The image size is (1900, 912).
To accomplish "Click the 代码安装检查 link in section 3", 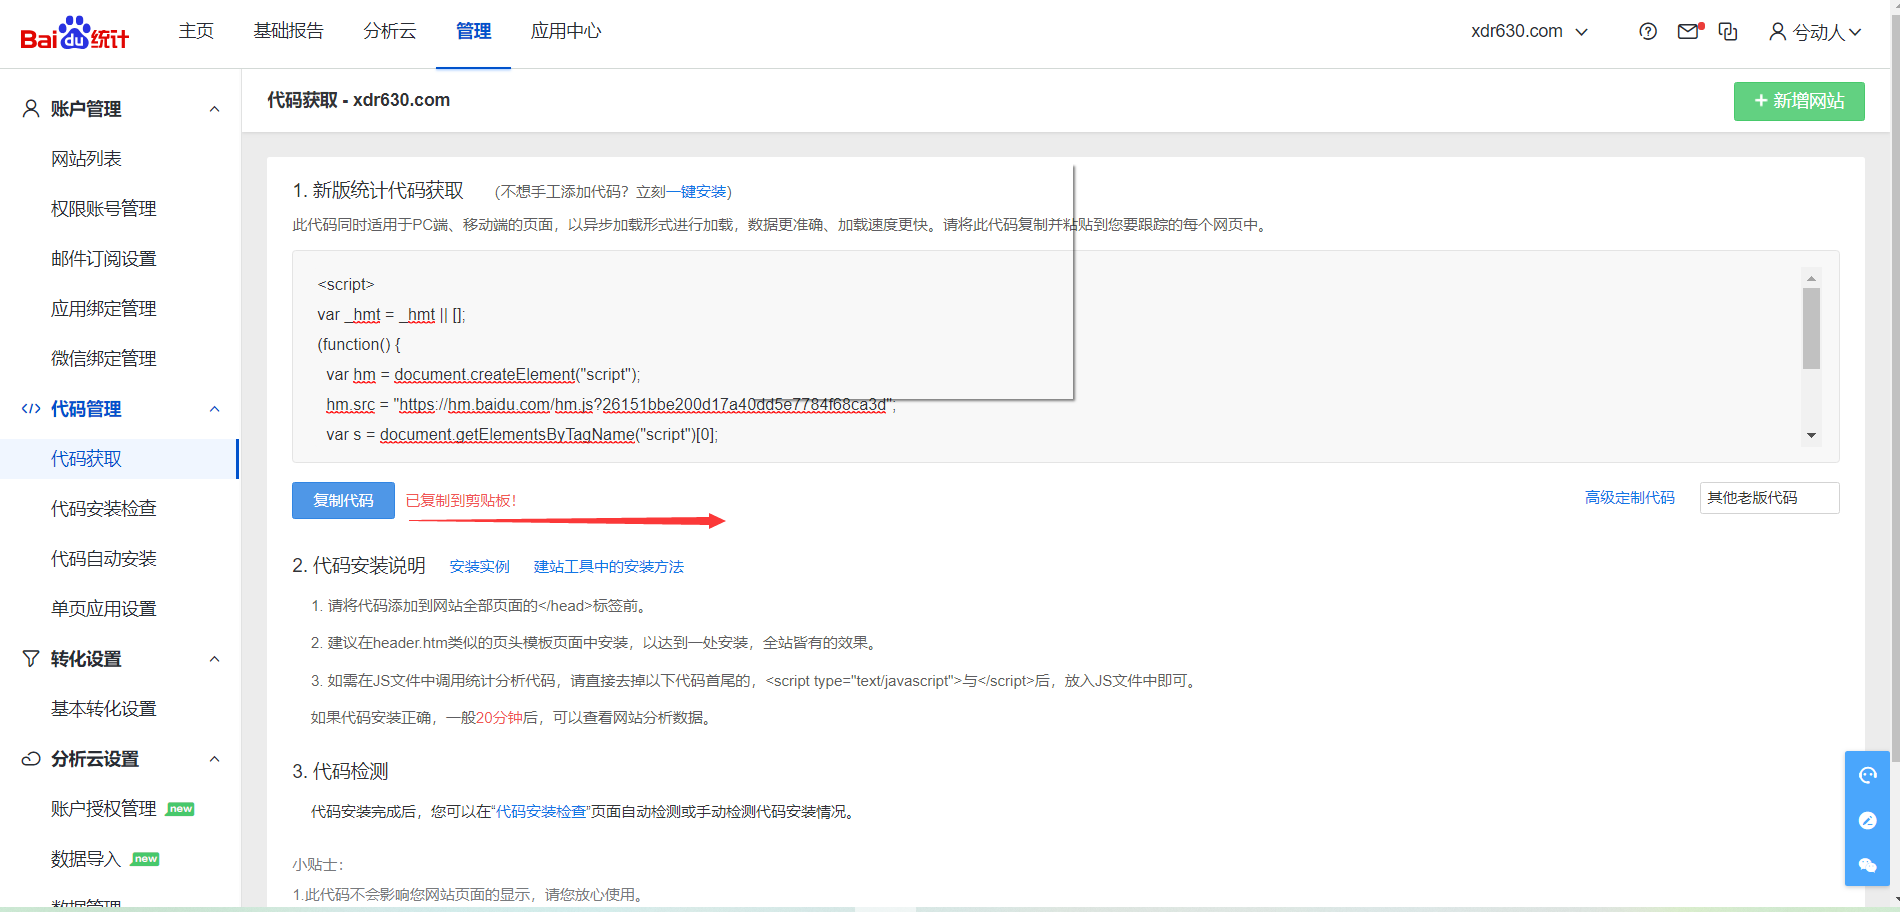I will pyautogui.click(x=541, y=811).
